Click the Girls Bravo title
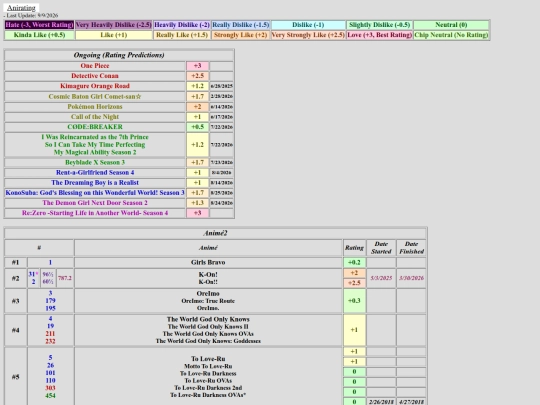The image size is (540, 405). tap(208, 262)
